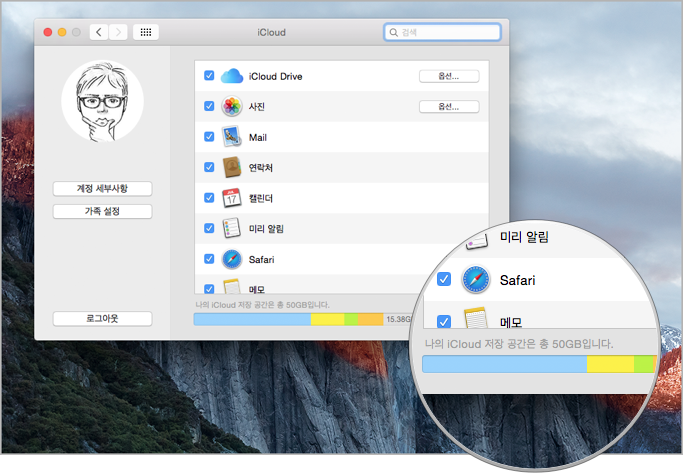Open 옵션 for 사진
The height and width of the screenshot is (473, 683).
click(x=449, y=107)
